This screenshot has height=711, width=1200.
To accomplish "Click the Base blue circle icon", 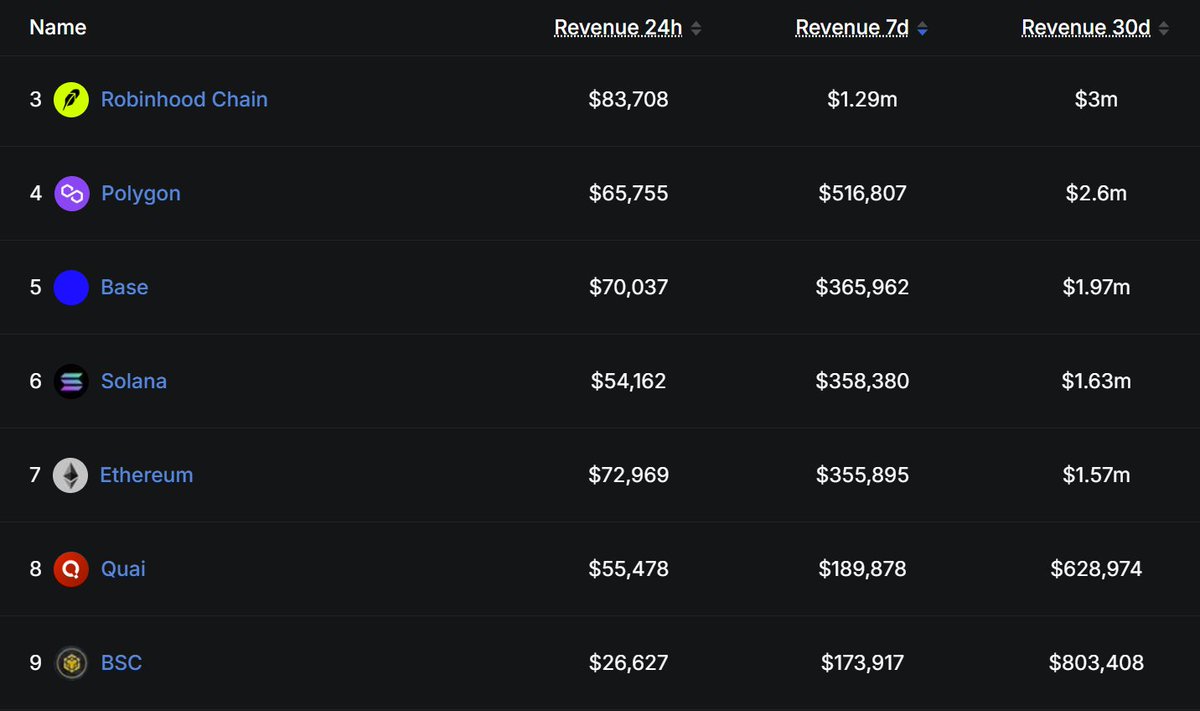I will (71, 288).
